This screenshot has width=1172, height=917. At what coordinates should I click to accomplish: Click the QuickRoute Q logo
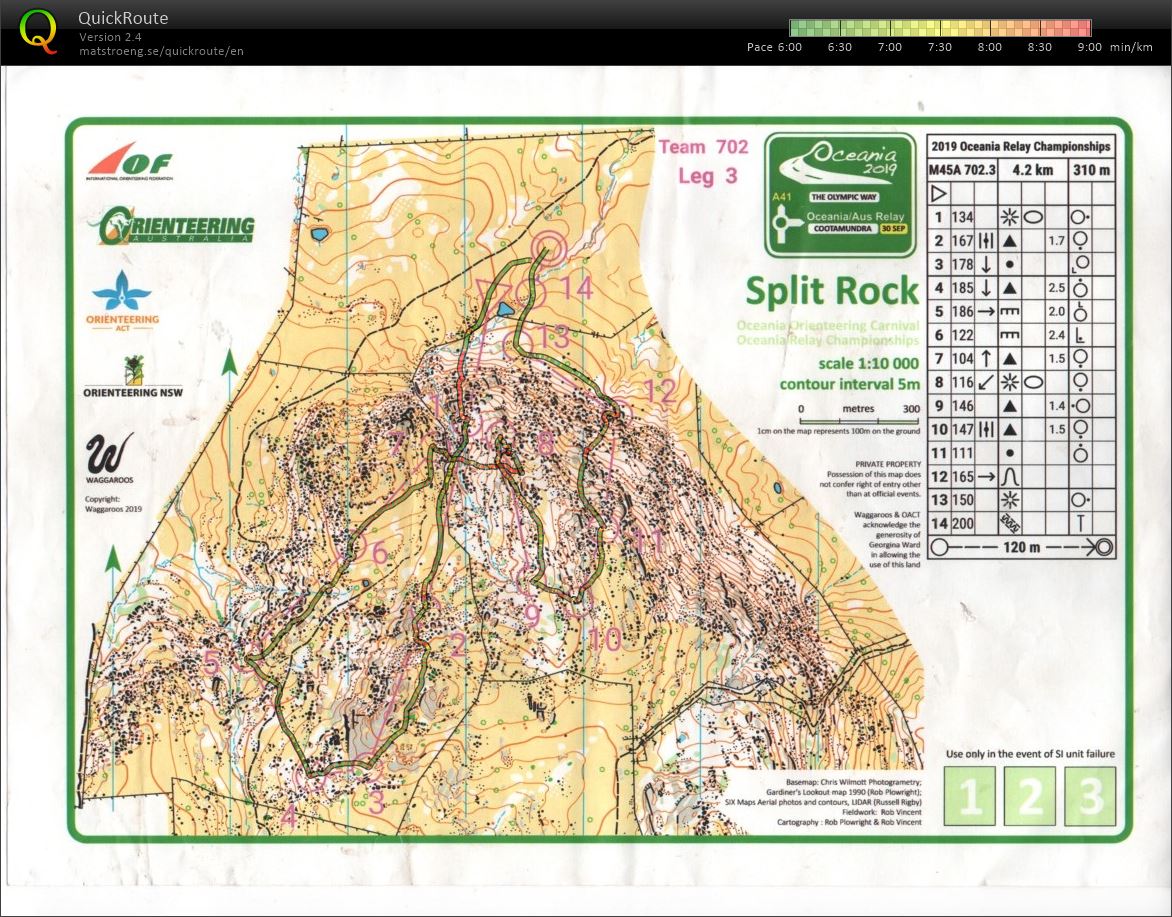[38, 30]
